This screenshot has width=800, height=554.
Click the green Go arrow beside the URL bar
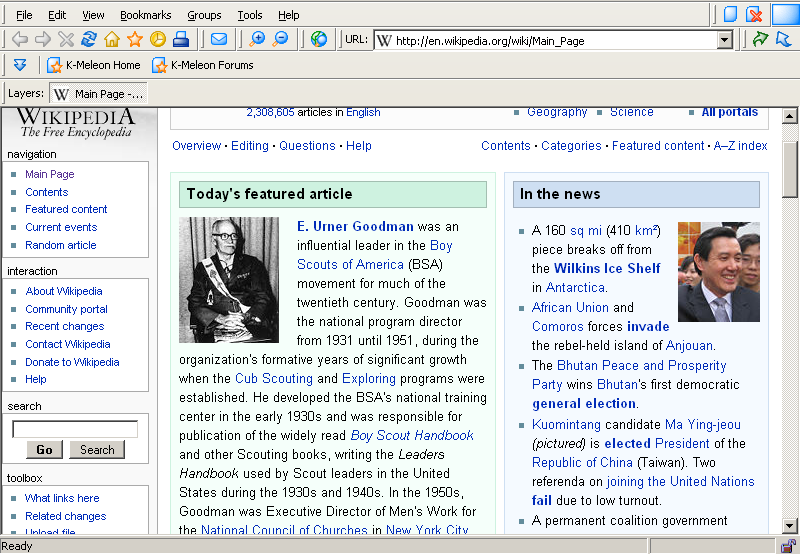(x=761, y=40)
